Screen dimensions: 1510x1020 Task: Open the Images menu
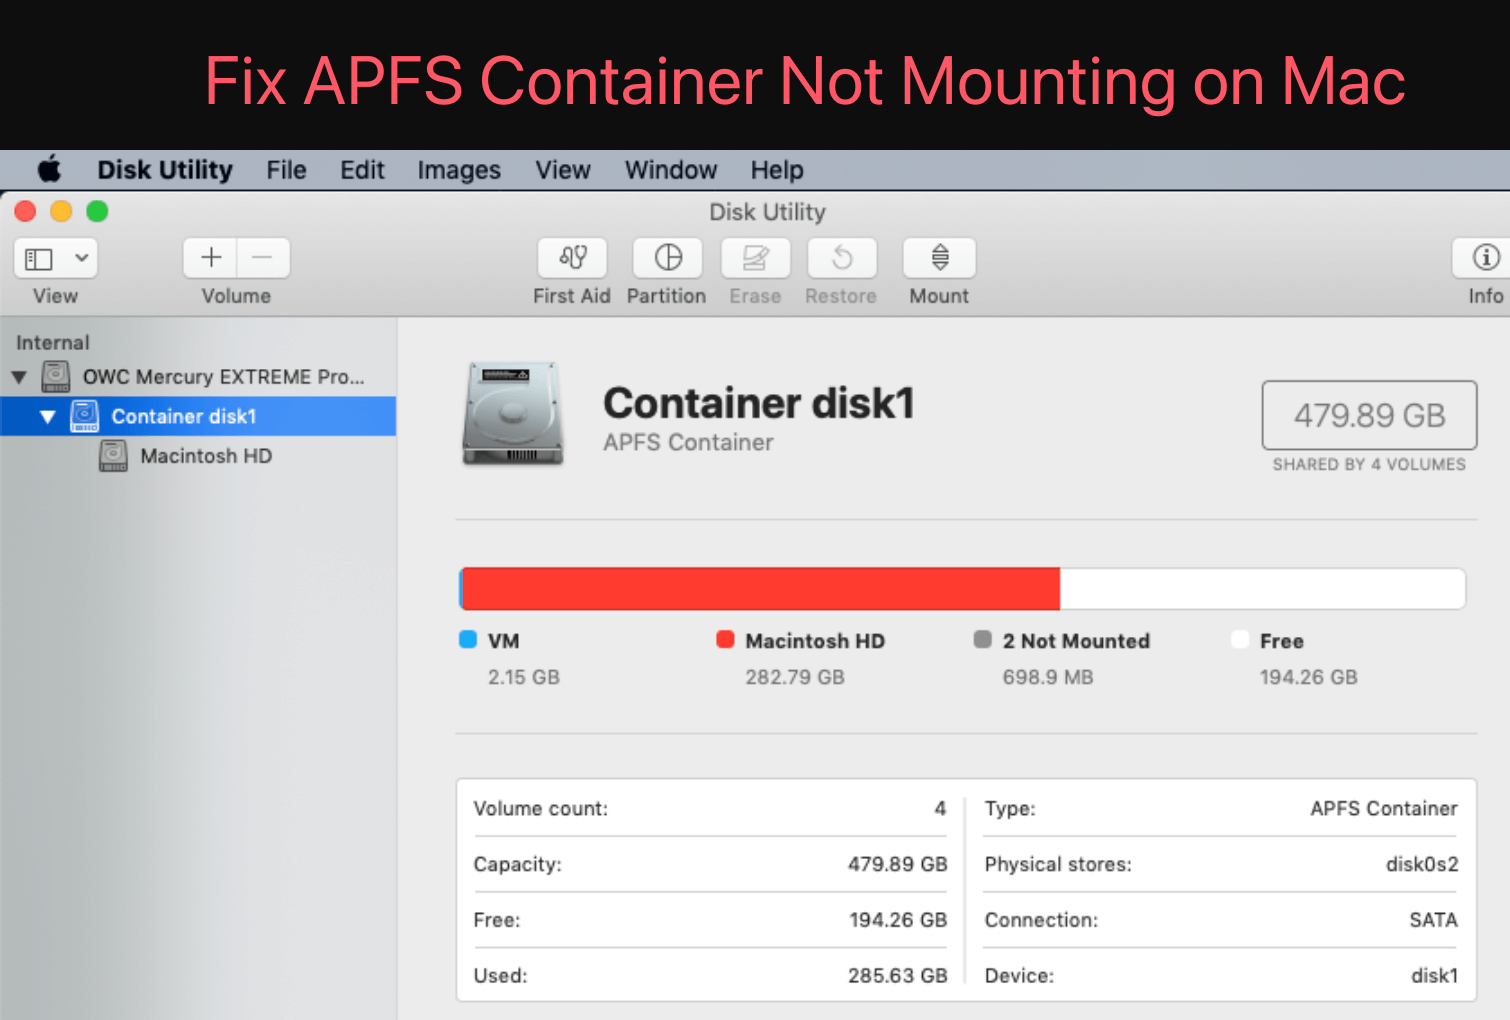point(459,170)
